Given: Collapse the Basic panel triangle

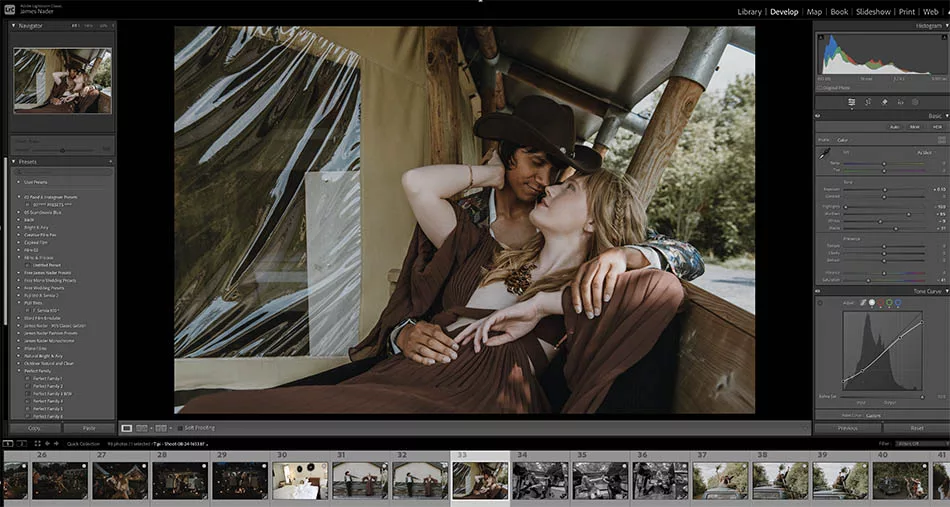Looking at the screenshot, I should tap(946, 116).
